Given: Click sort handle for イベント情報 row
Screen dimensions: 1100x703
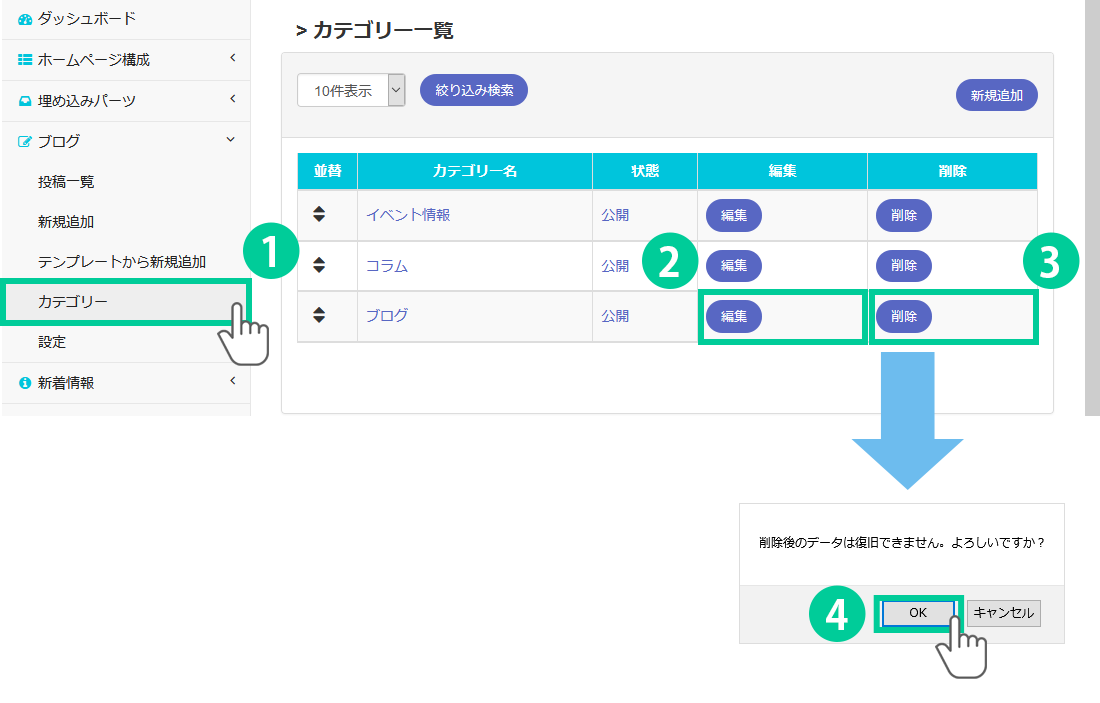Looking at the screenshot, I should [319, 214].
